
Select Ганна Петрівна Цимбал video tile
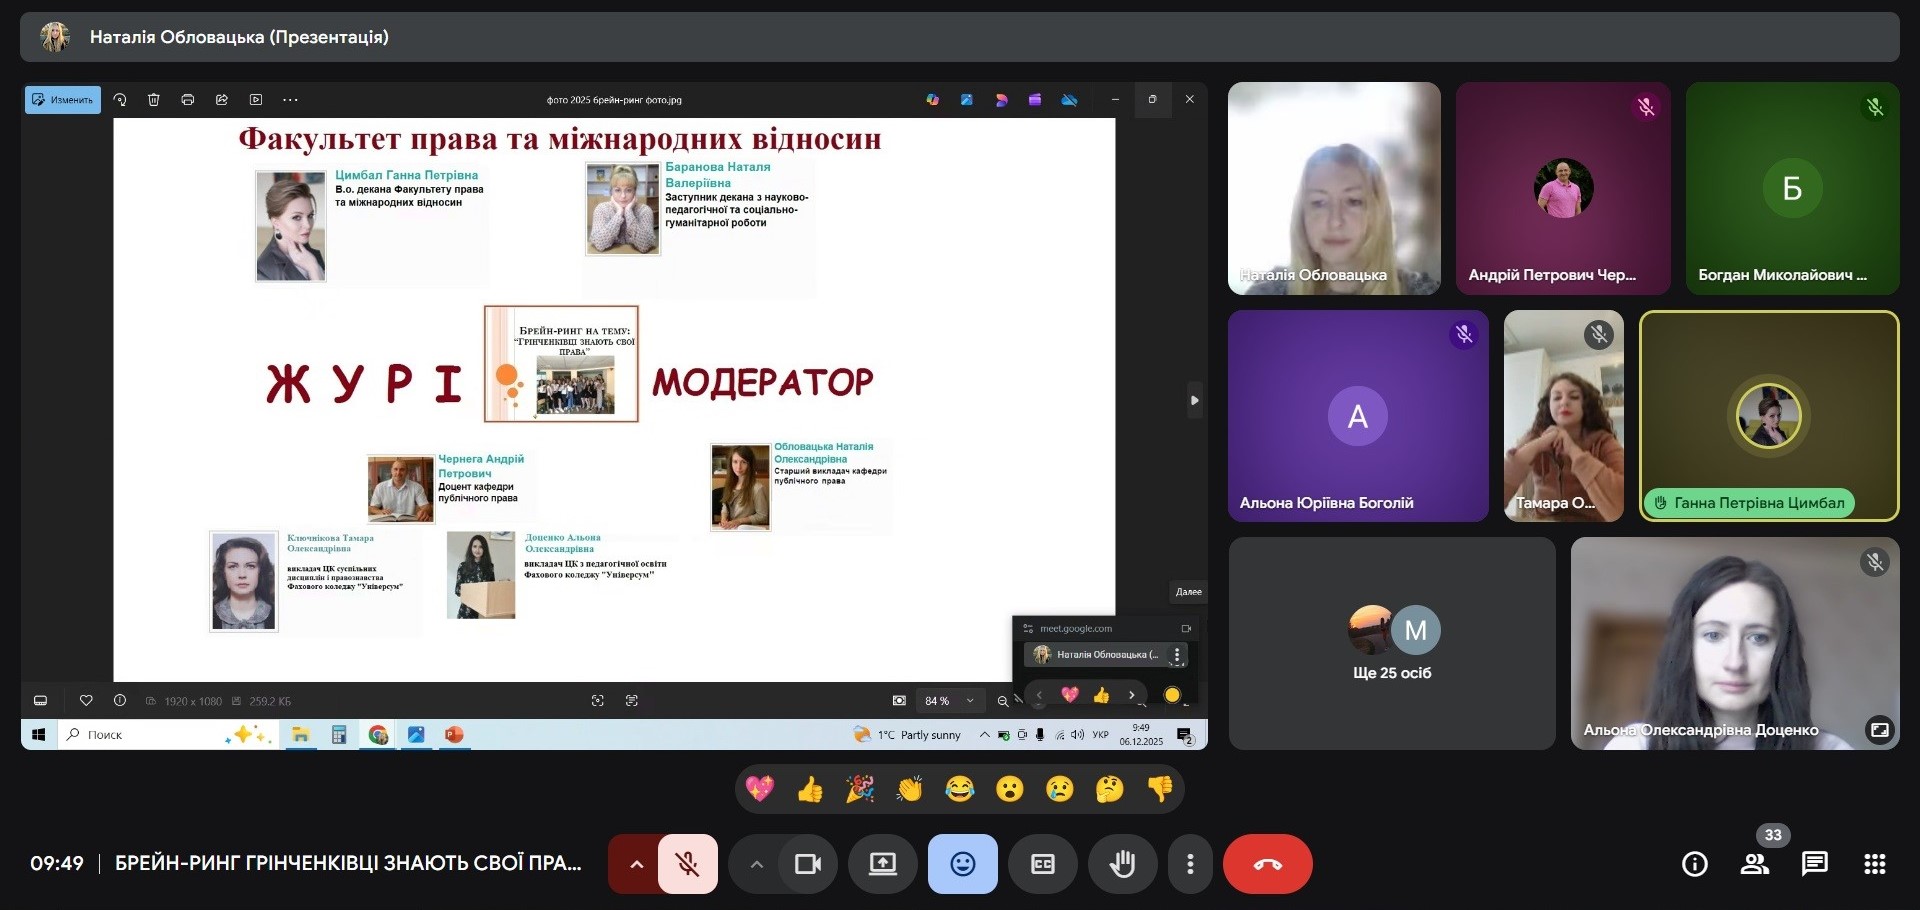1768,416
